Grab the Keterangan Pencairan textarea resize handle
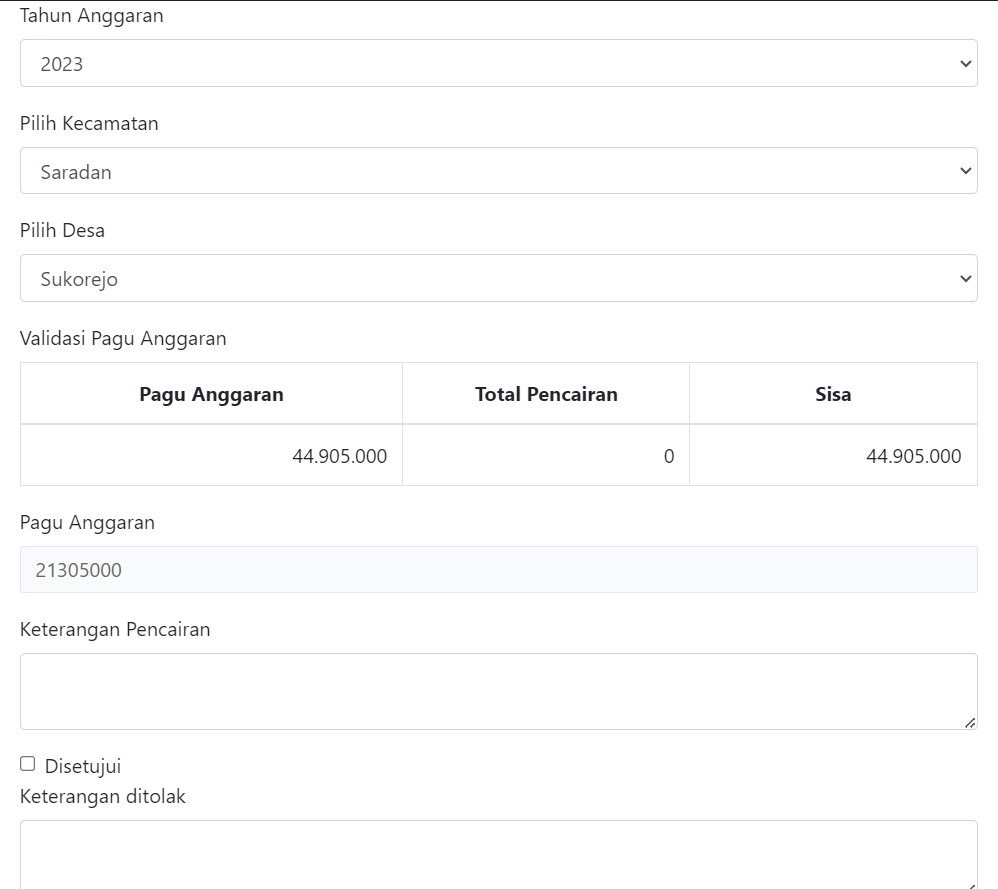Image resolution: width=998 pixels, height=889 pixels. pyautogui.click(x=970, y=723)
